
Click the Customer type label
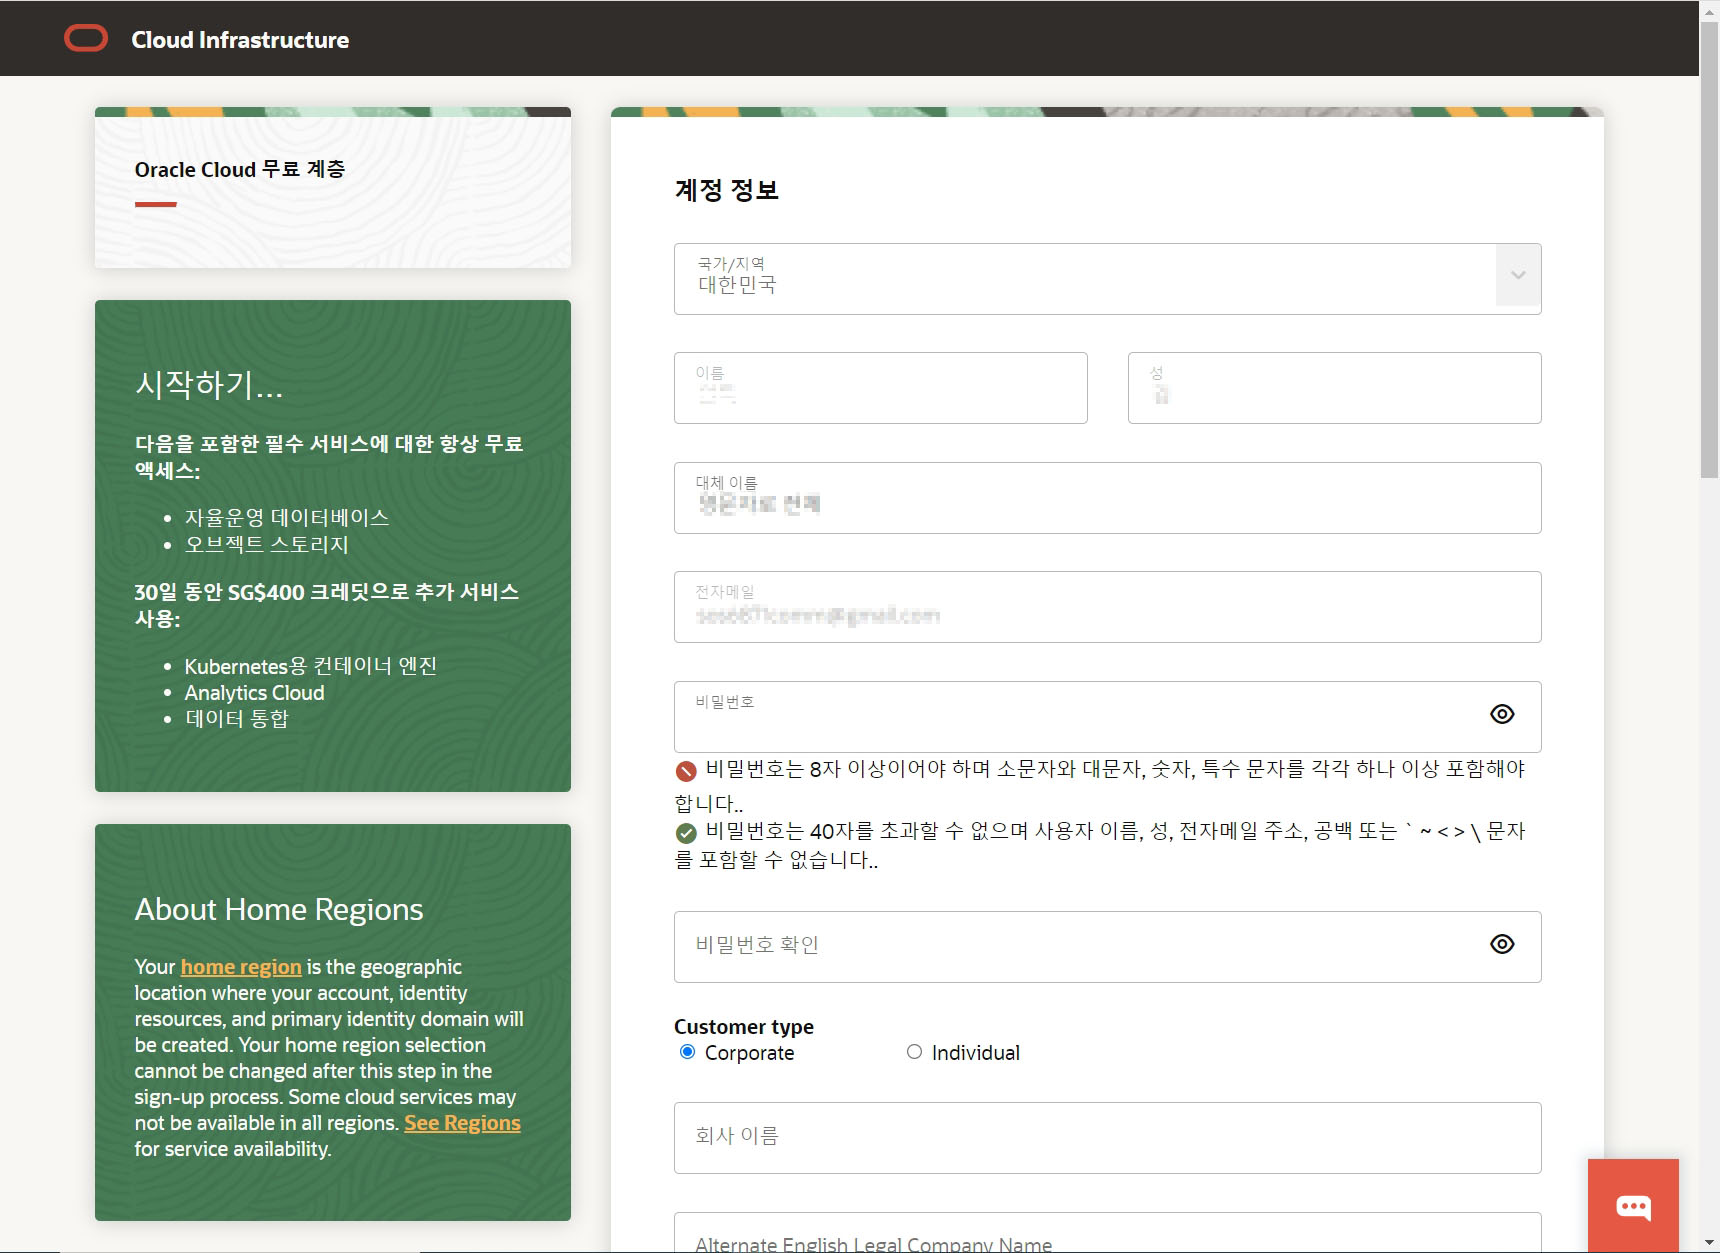pyautogui.click(x=744, y=1027)
